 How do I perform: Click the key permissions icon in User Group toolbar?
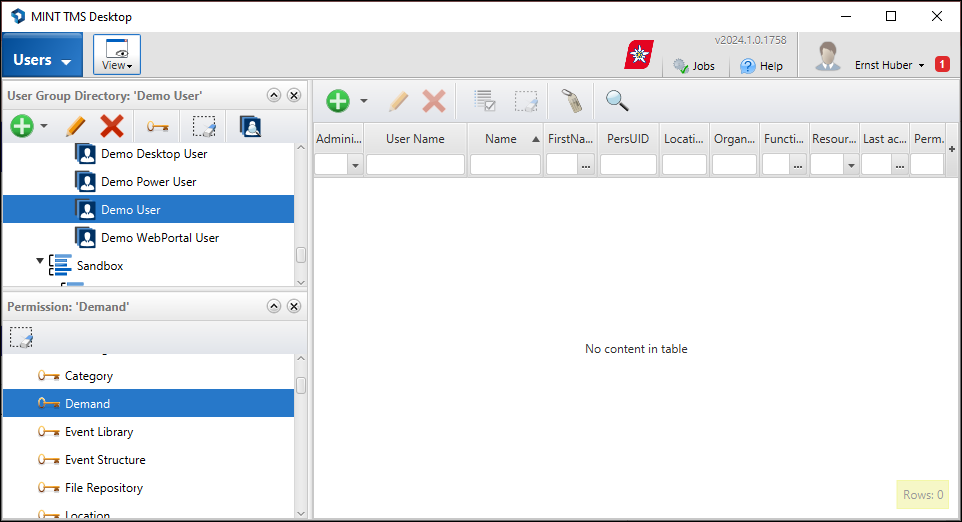(x=158, y=127)
